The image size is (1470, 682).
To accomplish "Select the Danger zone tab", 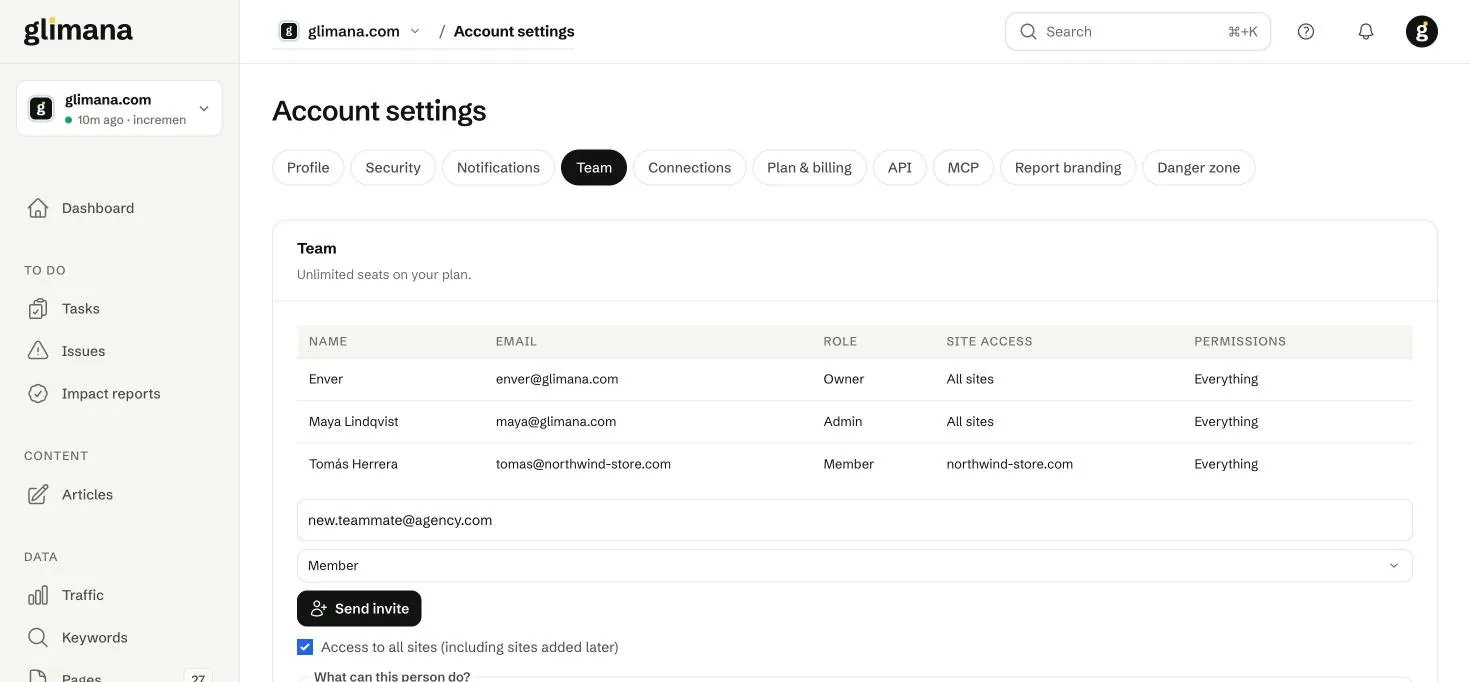I will 1198,168.
